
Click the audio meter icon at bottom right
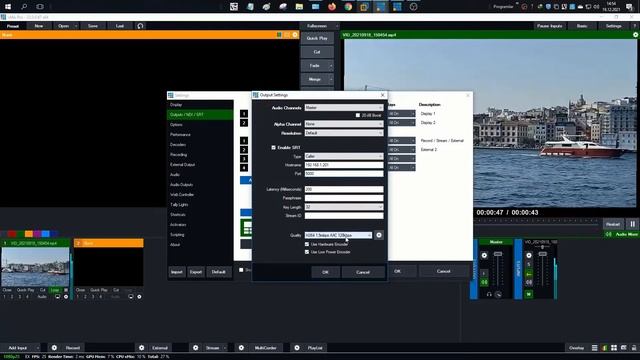604,348
